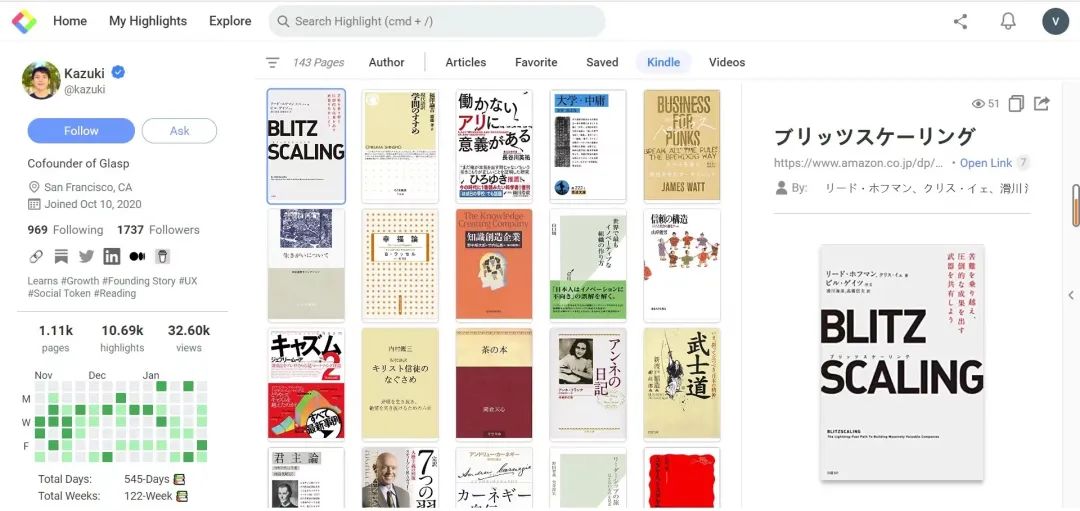Open the 君主論 book cover
The image size is (1080, 511).
pyautogui.click(x=307, y=478)
